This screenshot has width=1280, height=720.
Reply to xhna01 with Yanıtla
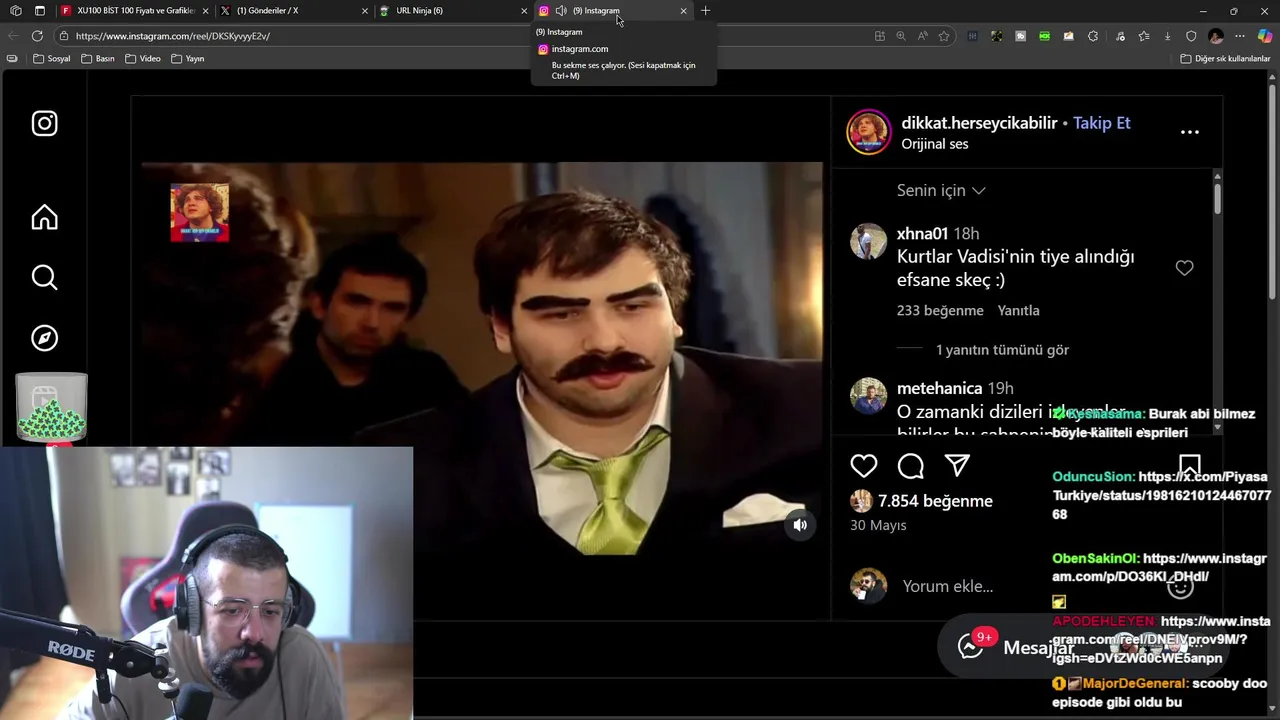click(1019, 311)
